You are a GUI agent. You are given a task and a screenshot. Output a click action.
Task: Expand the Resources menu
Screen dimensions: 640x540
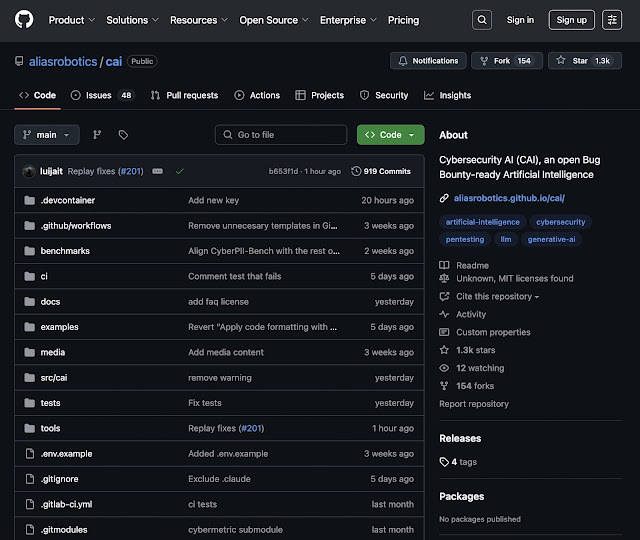[199, 20]
